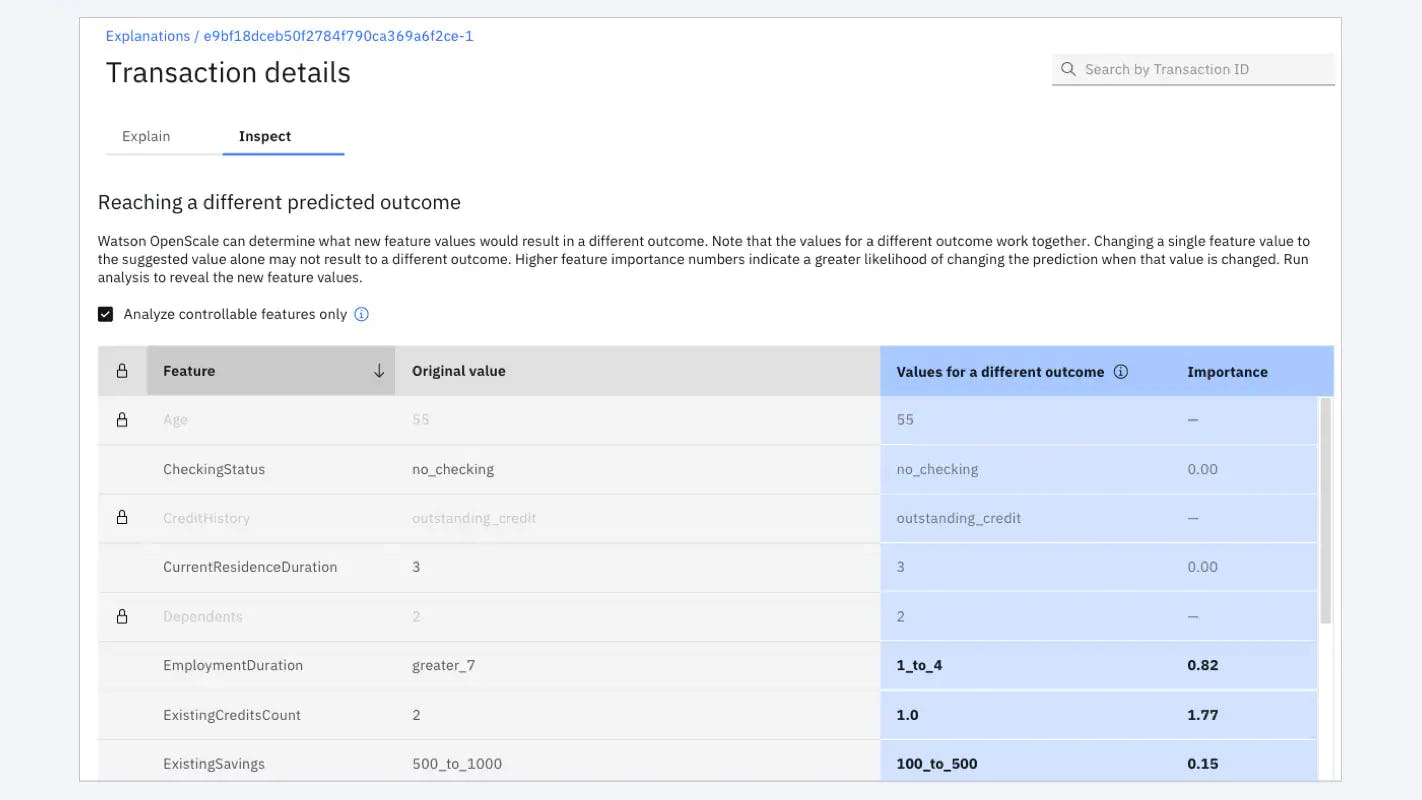Image resolution: width=1422 pixels, height=800 pixels.
Task: Select the Inspect tab
Action: (263, 136)
